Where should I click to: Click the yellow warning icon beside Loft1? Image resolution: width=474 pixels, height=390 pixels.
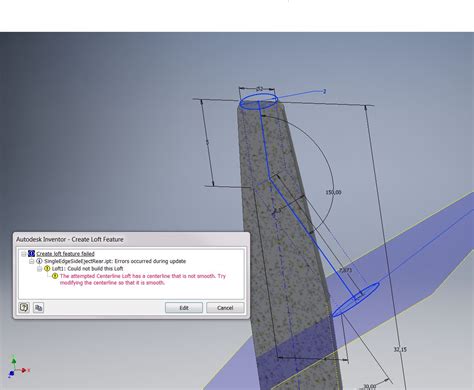[x=47, y=268]
